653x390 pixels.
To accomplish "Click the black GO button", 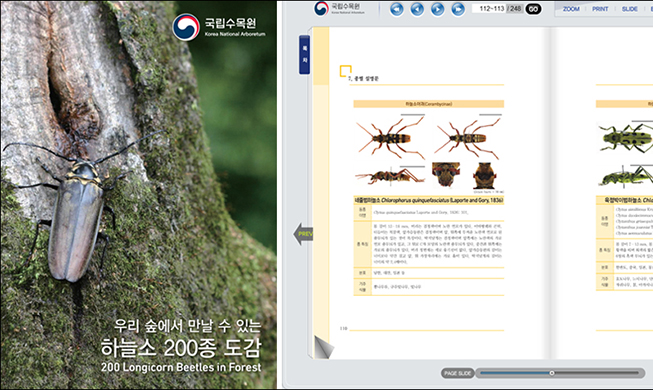I will point(533,9).
